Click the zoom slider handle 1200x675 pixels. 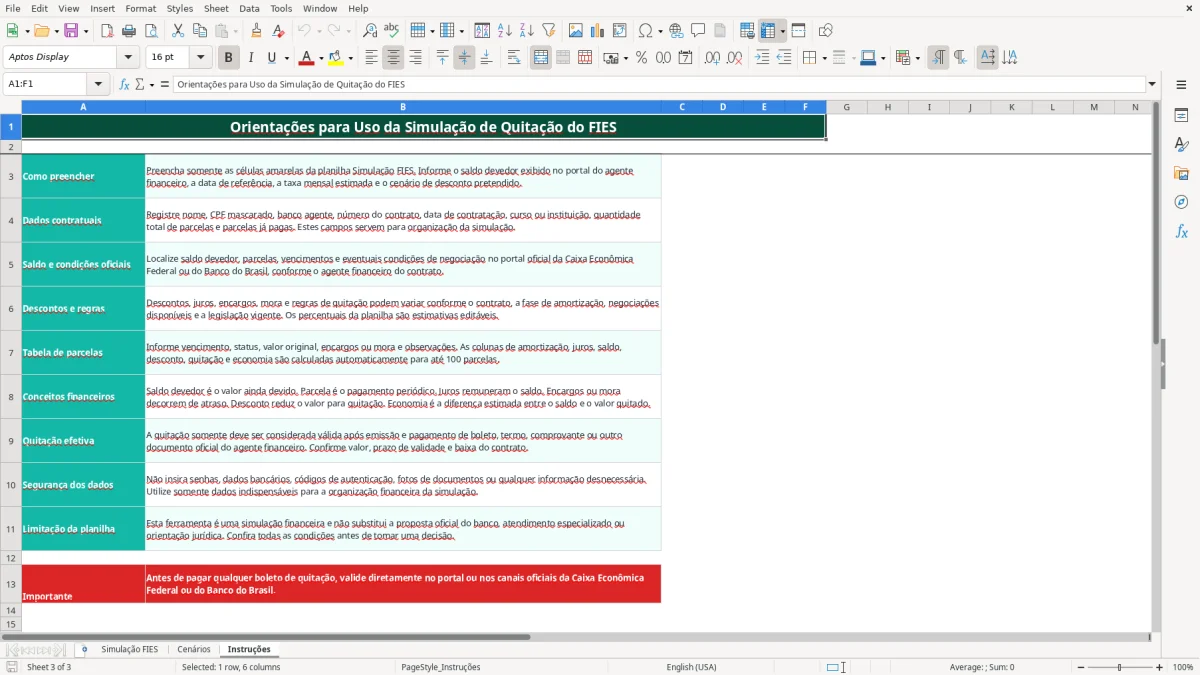click(1119, 667)
